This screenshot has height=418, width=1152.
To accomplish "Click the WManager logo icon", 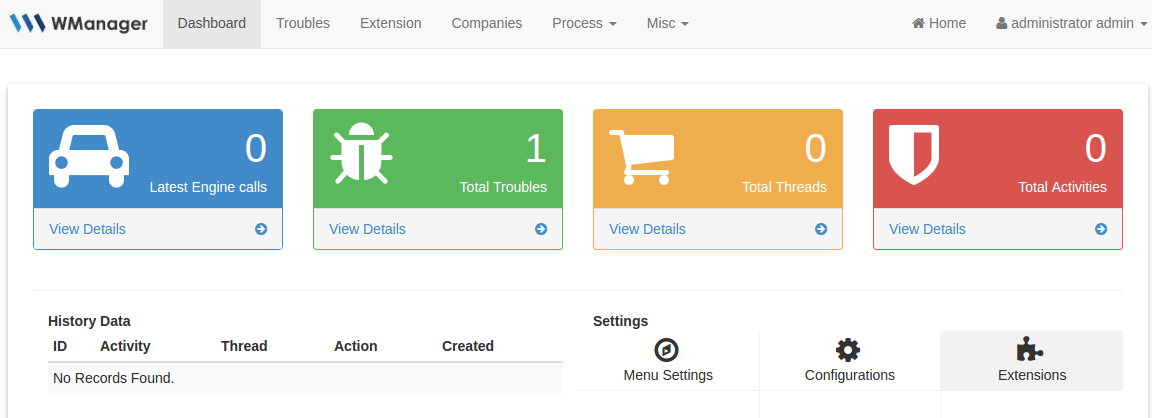I will [26, 23].
